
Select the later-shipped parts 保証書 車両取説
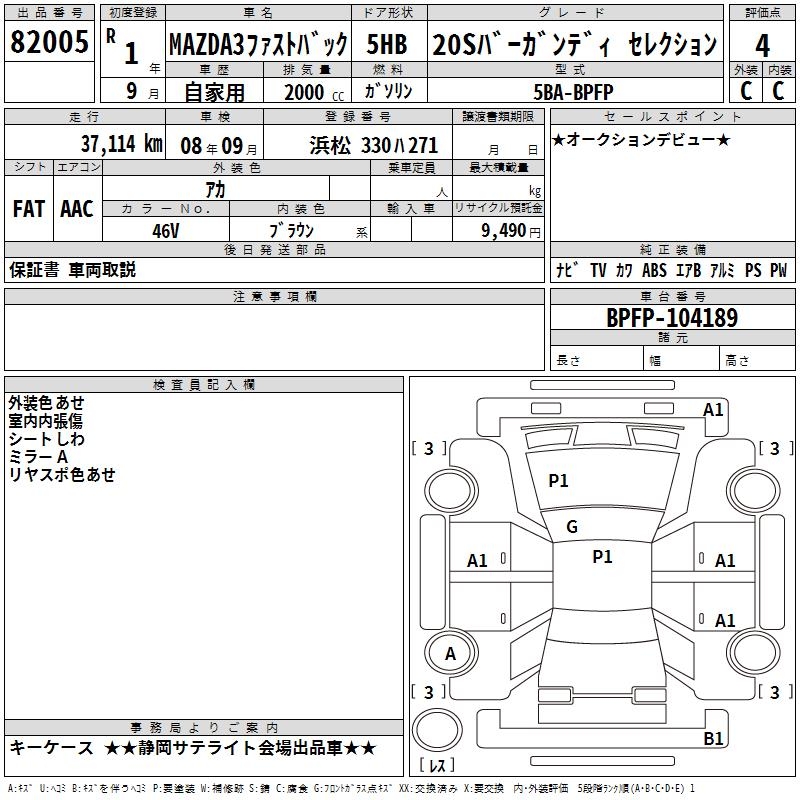coord(72,270)
